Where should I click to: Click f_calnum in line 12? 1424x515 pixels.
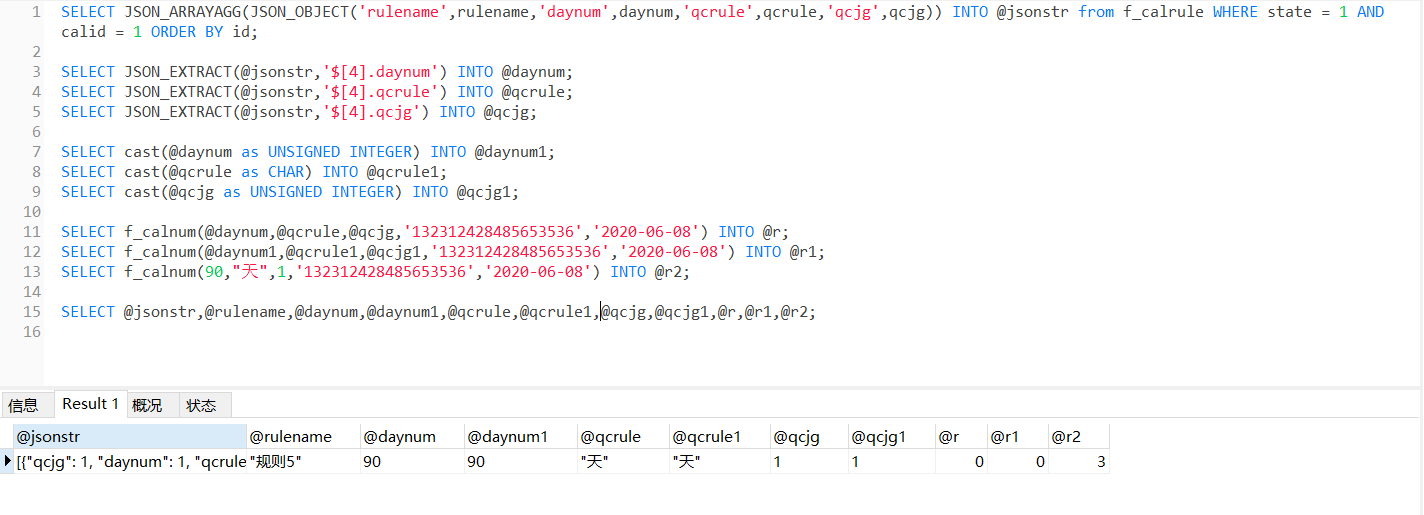pos(160,252)
